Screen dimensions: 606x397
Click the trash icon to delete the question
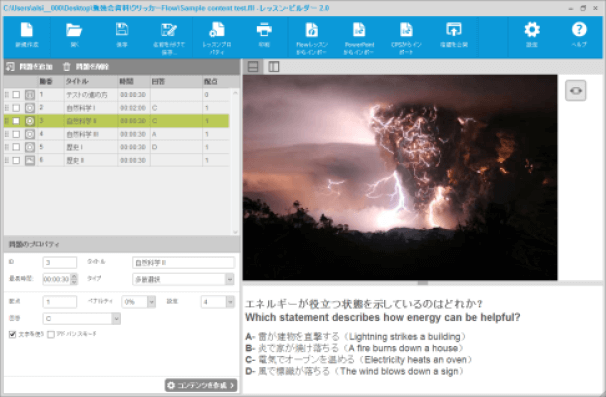(x=67, y=67)
